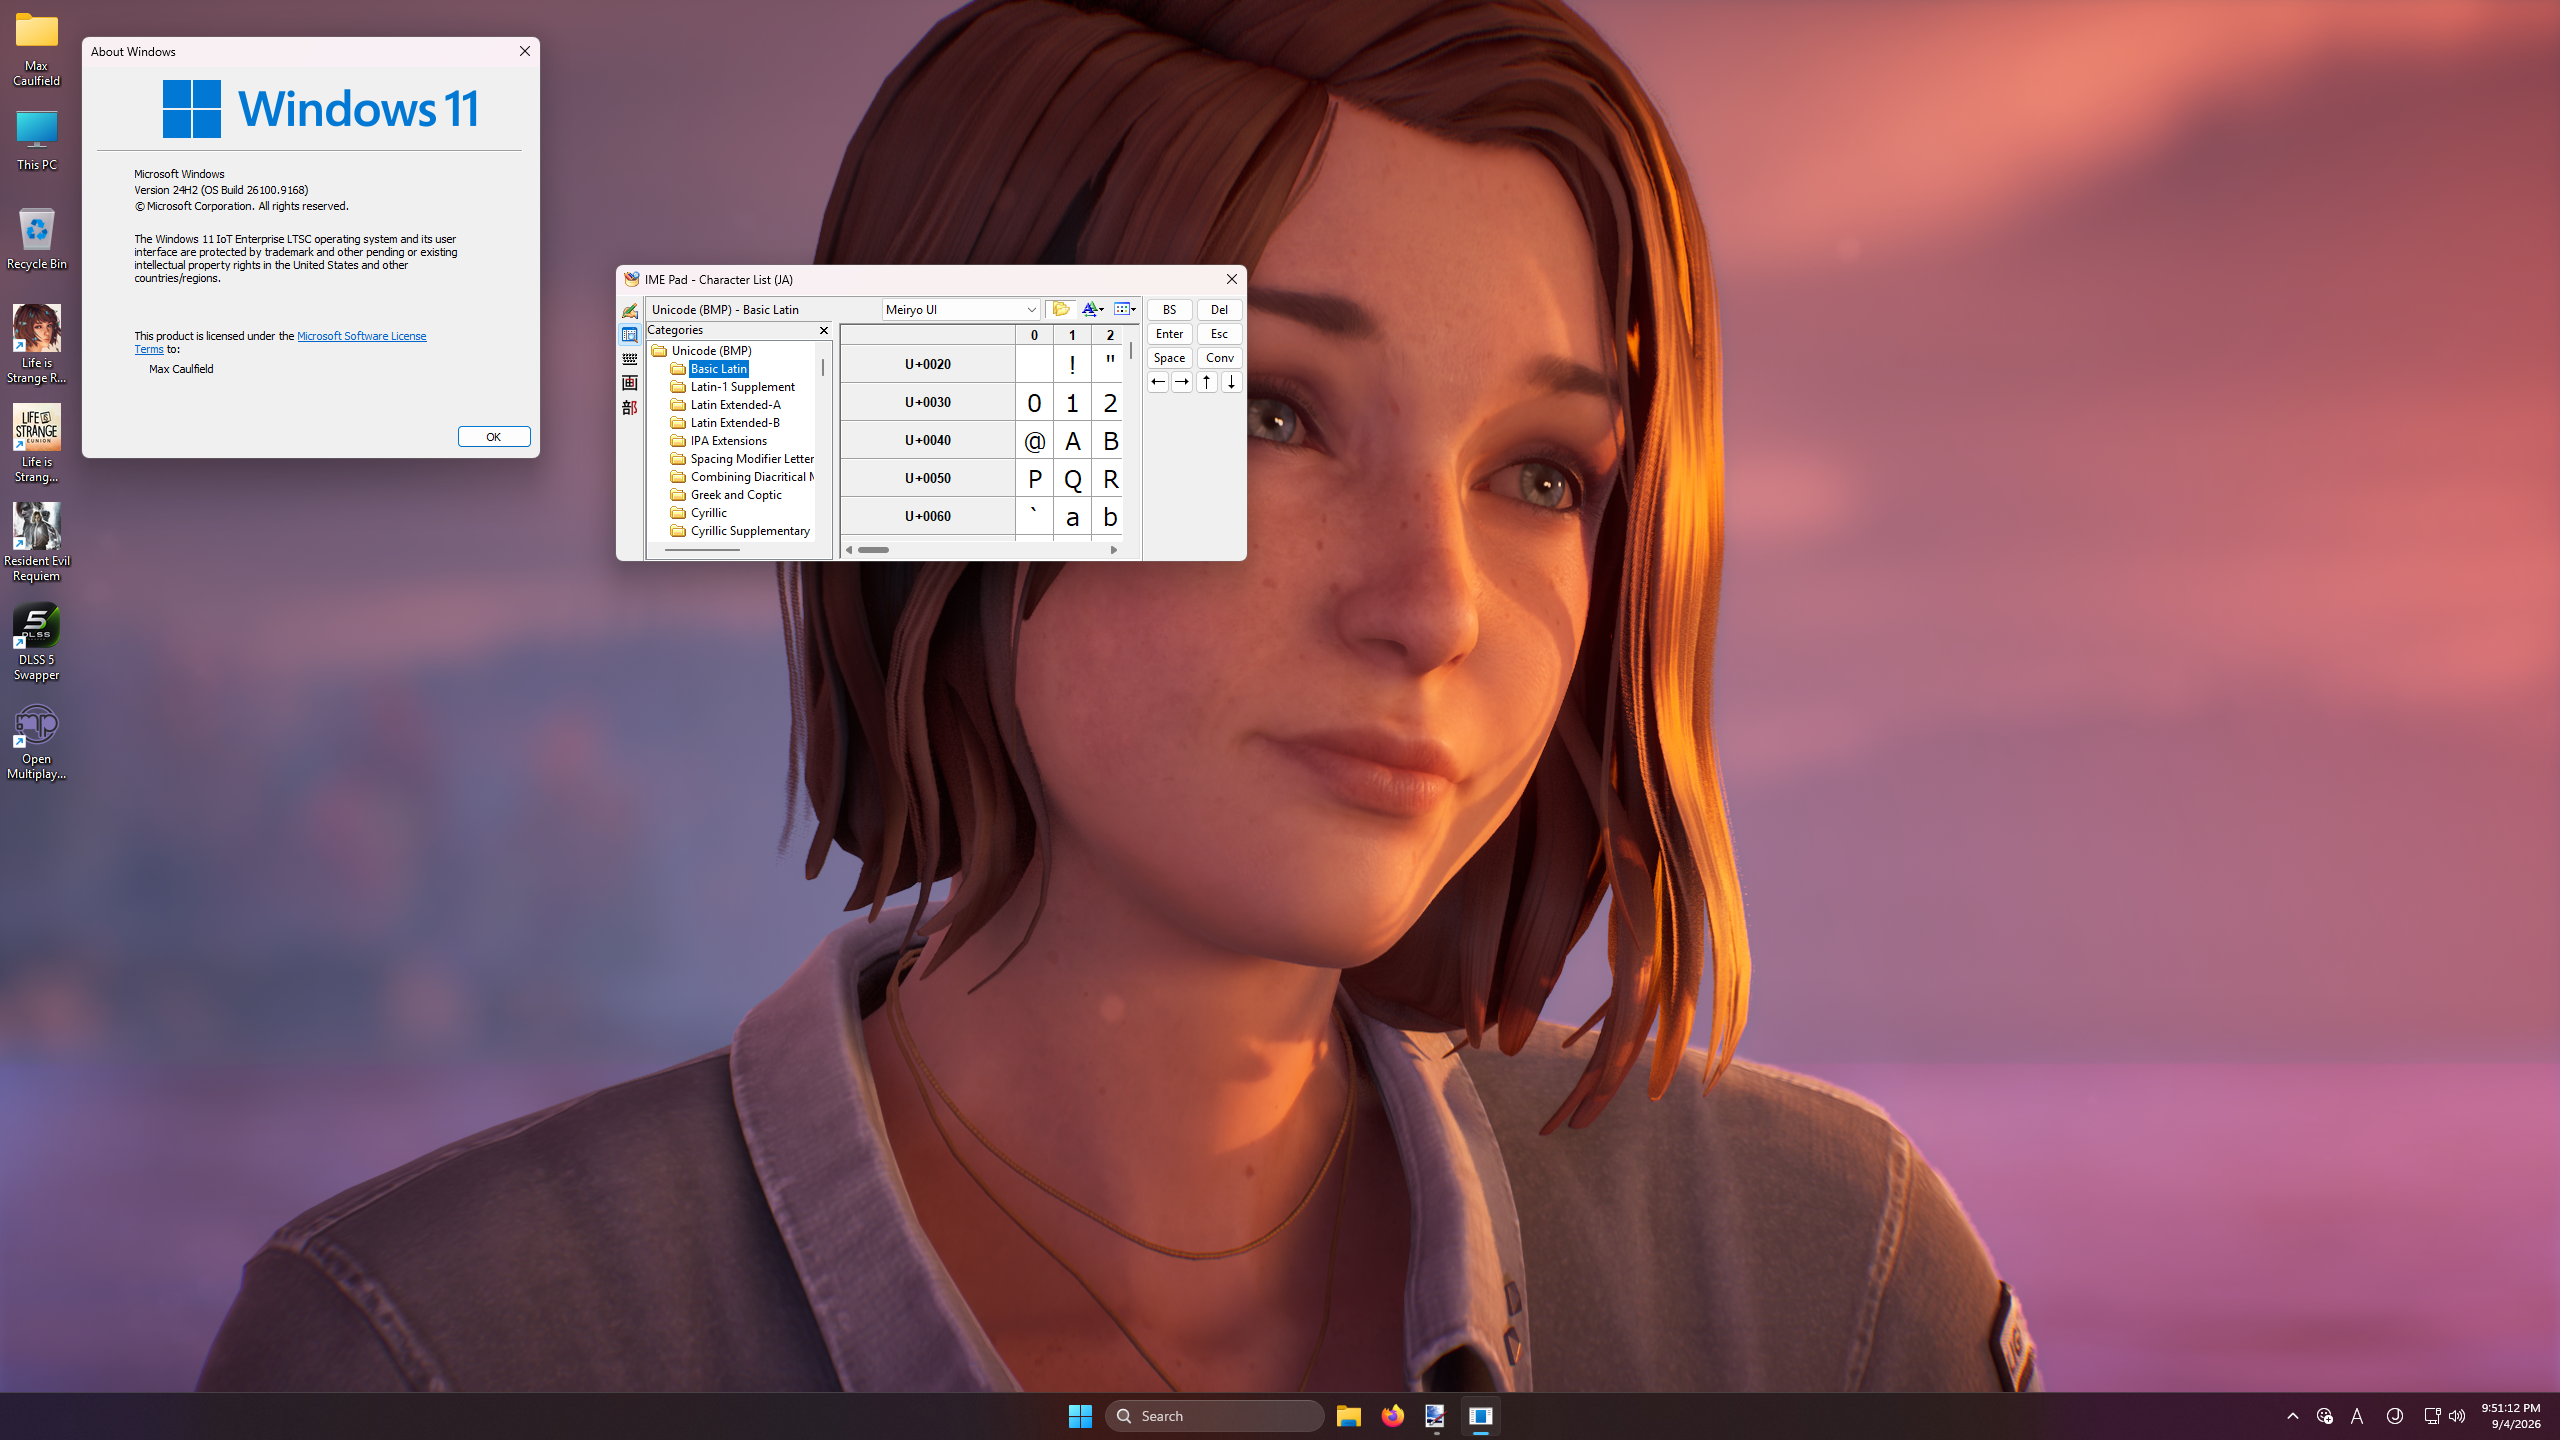Select the Character List applet icon
Image resolution: width=2560 pixels, height=1440 pixels.
(629, 335)
